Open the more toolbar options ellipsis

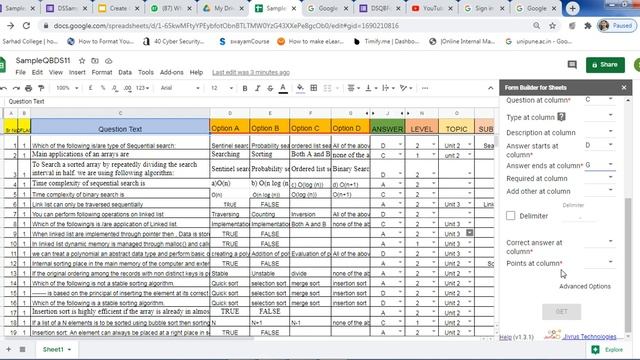tap(425, 88)
